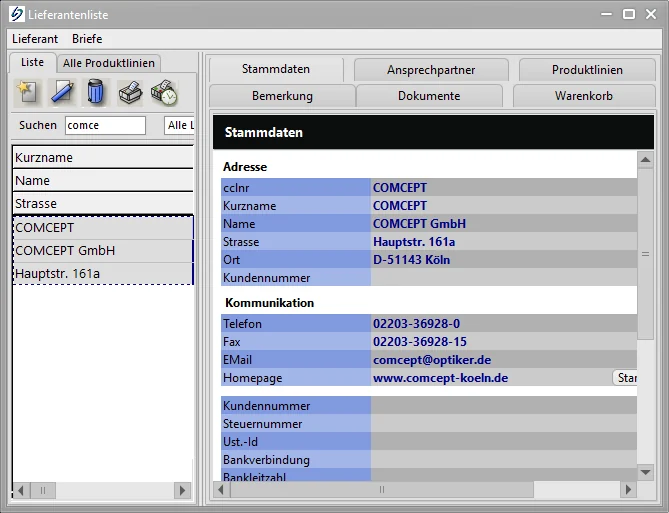Open the Alle L filter dropdown

[x=179, y=125]
